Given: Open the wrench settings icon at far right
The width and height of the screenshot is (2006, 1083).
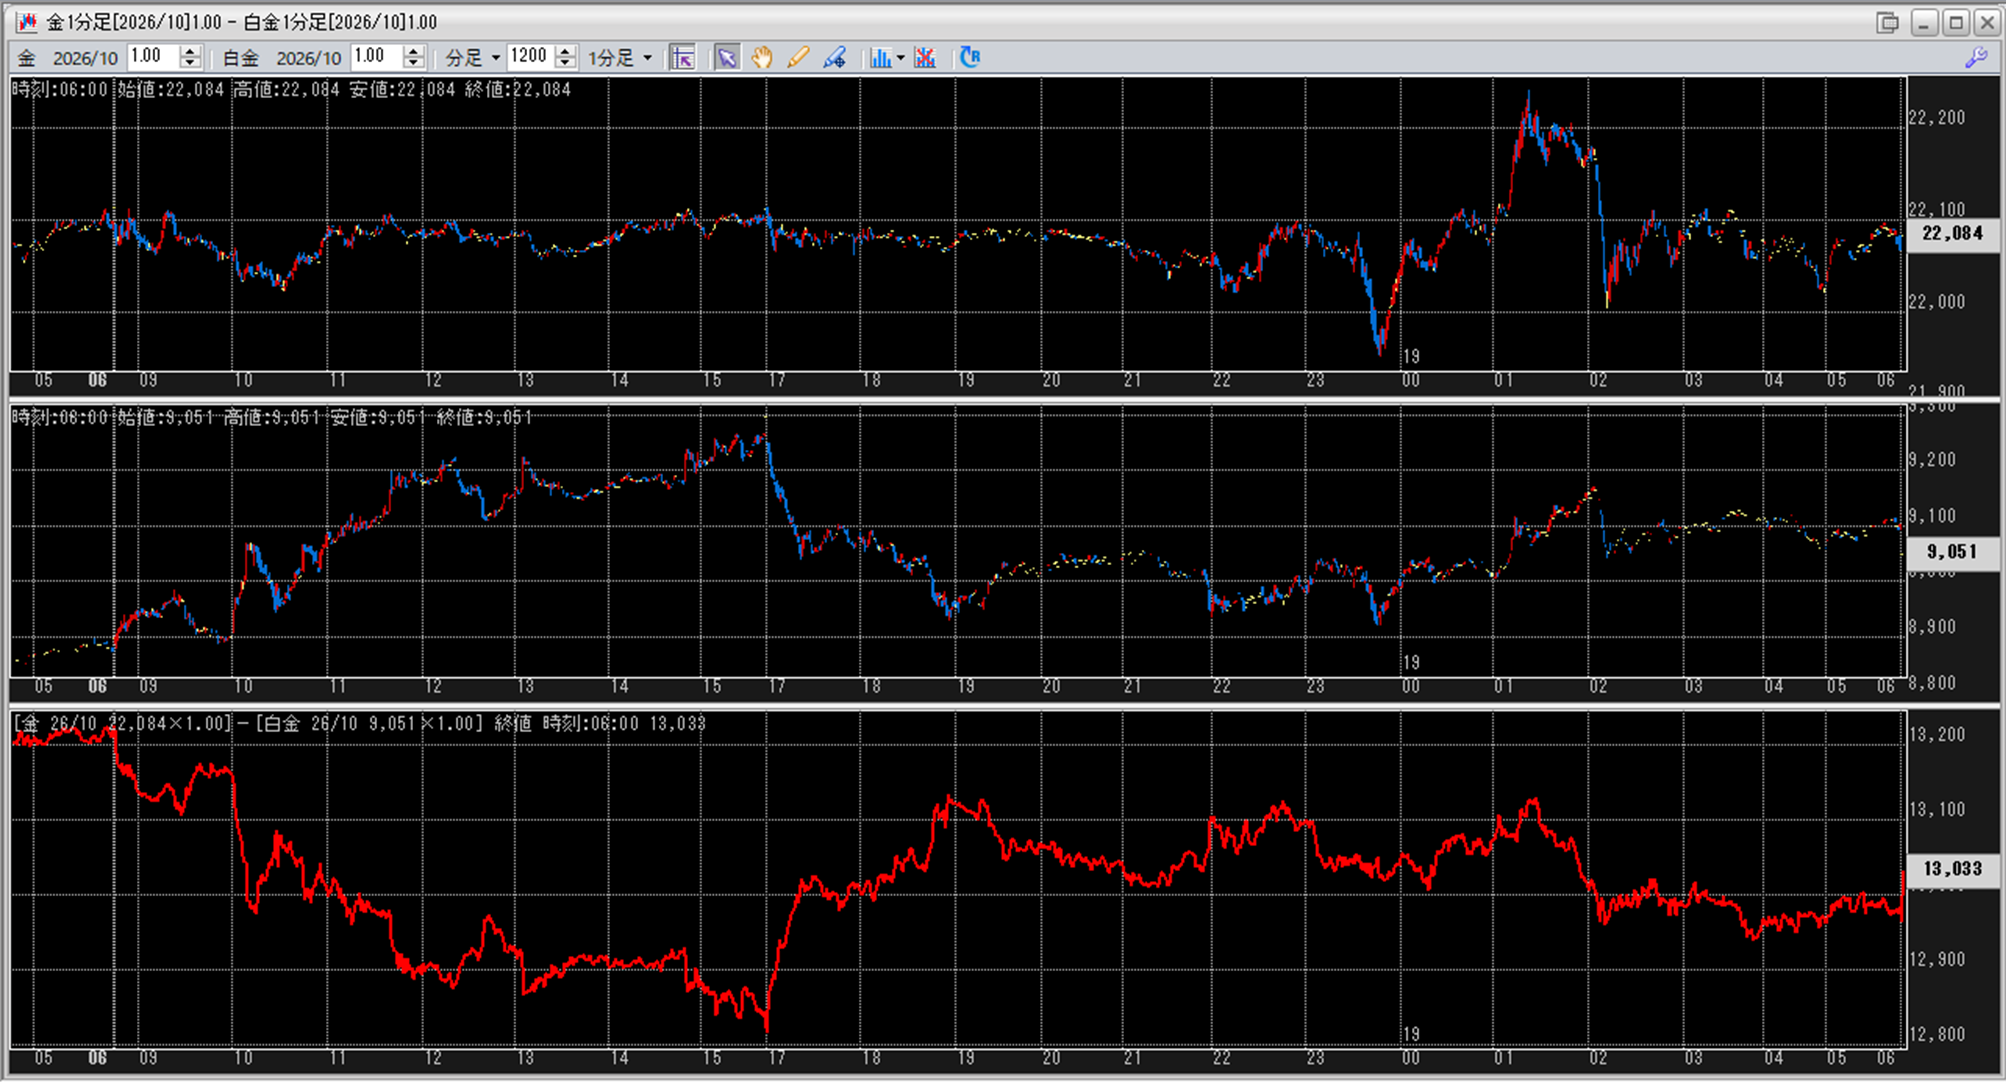Looking at the screenshot, I should (x=1976, y=57).
